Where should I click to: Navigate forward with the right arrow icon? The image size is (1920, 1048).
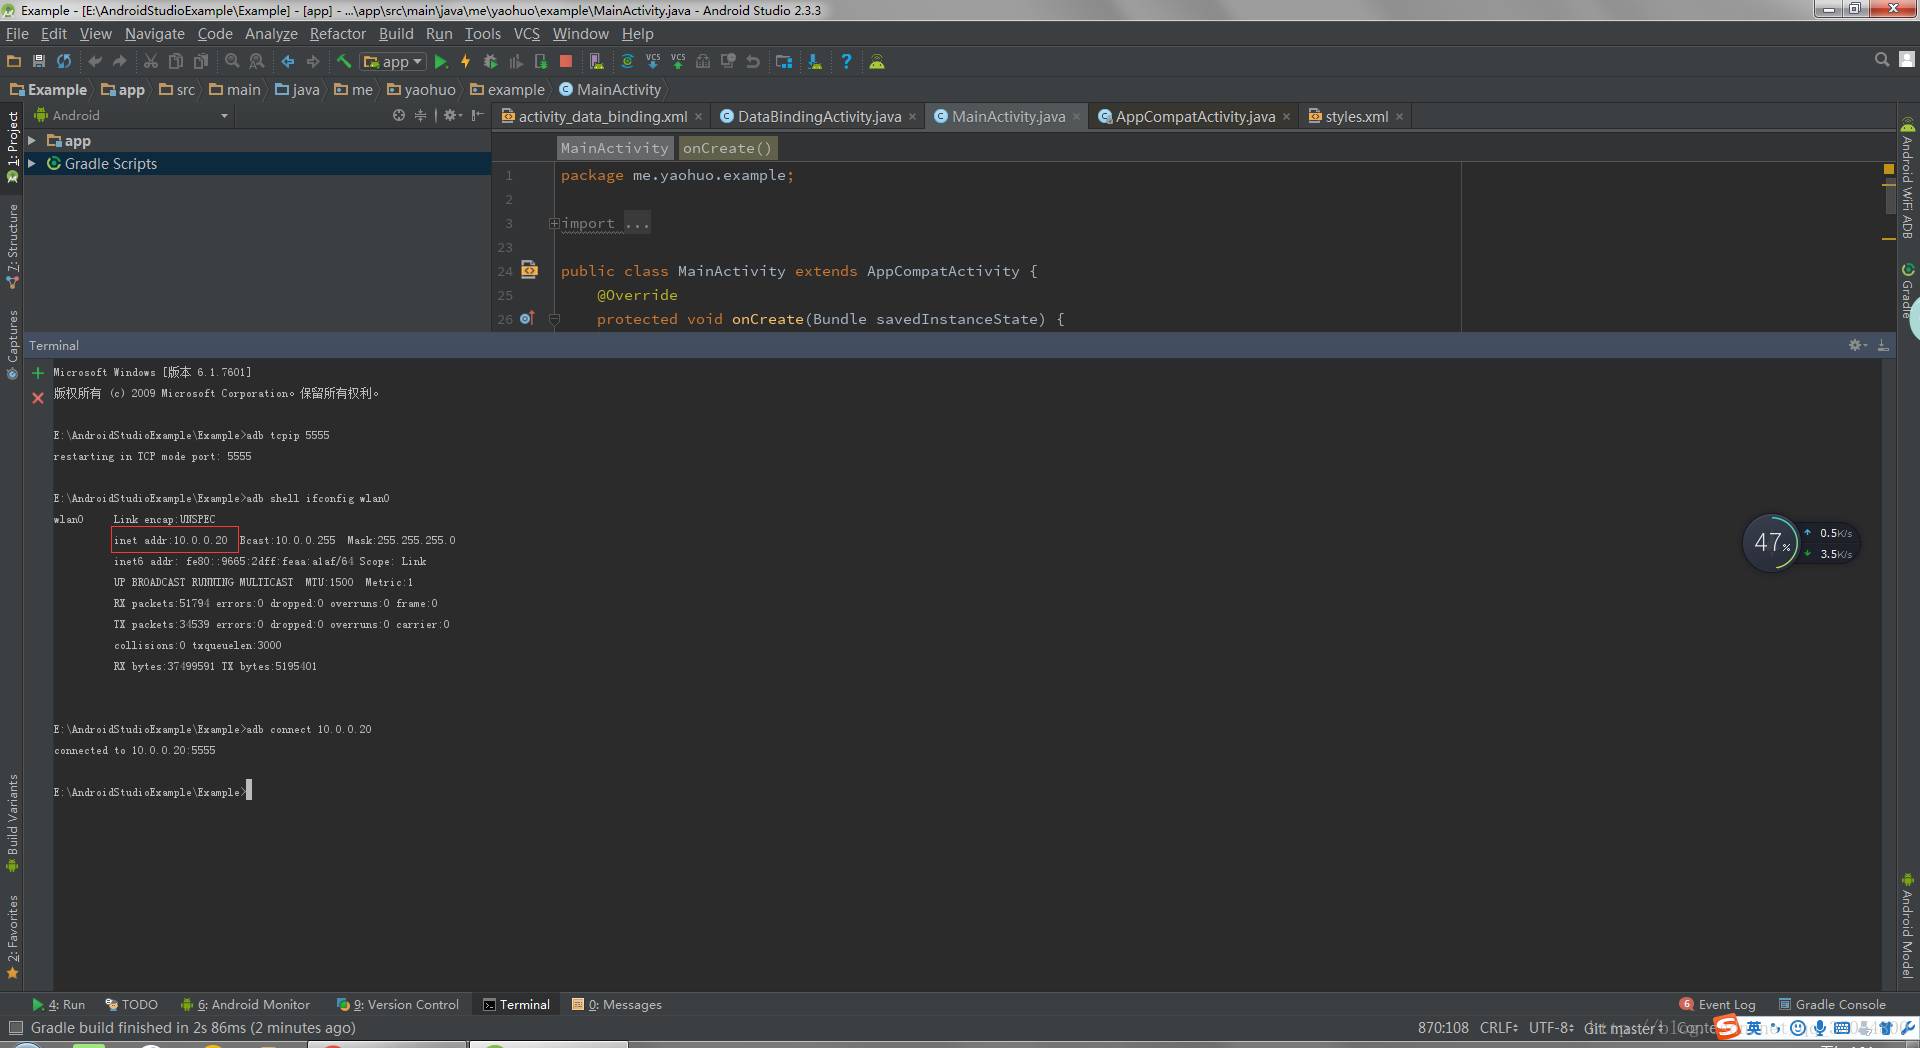[x=313, y=62]
